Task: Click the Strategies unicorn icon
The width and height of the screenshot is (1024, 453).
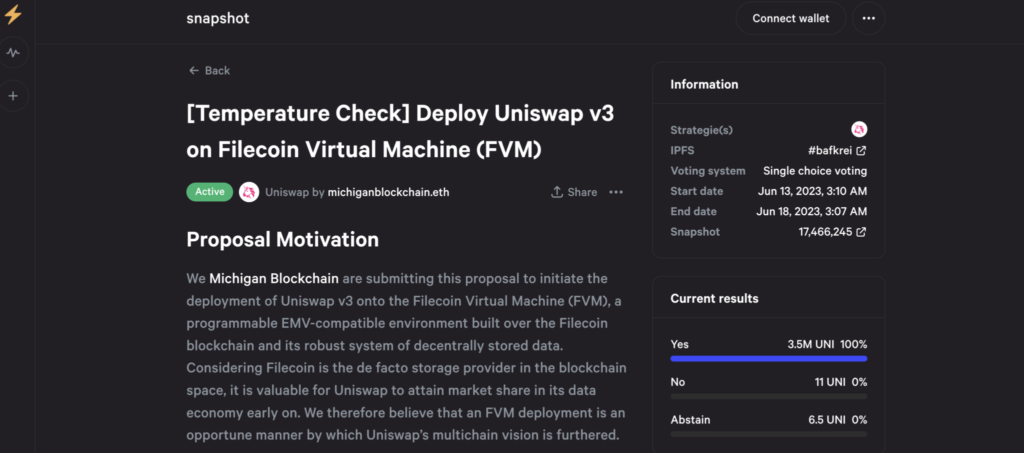Action: (x=859, y=129)
